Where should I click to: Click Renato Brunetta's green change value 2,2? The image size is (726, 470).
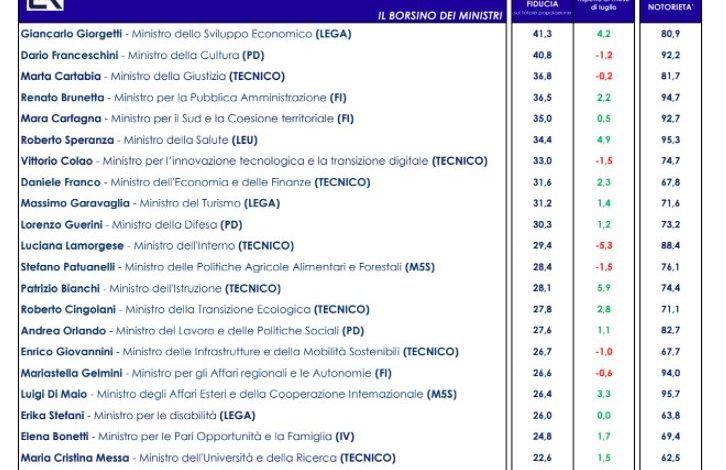click(603, 97)
